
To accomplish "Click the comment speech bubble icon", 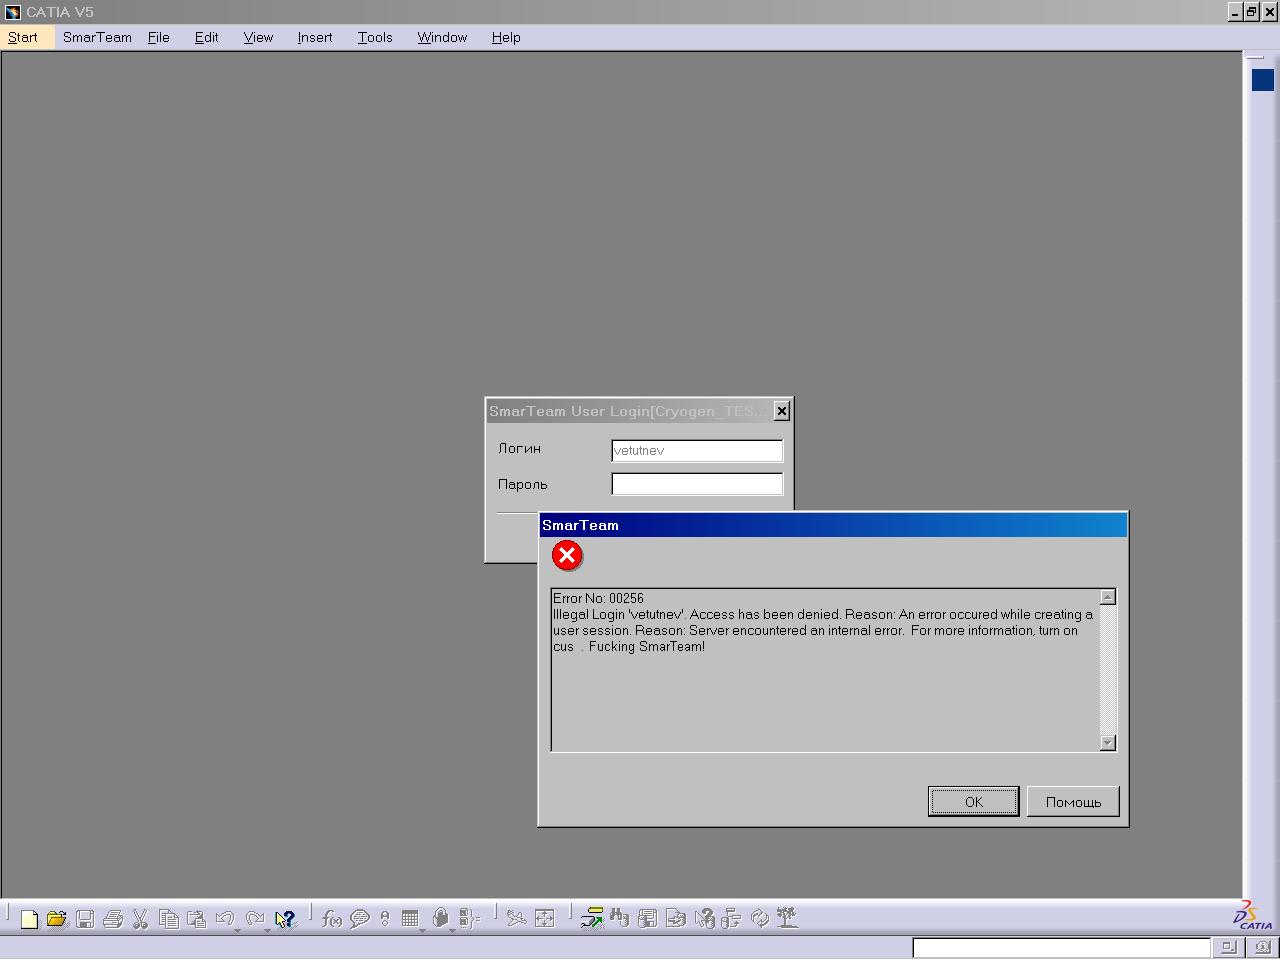I will coord(360,918).
